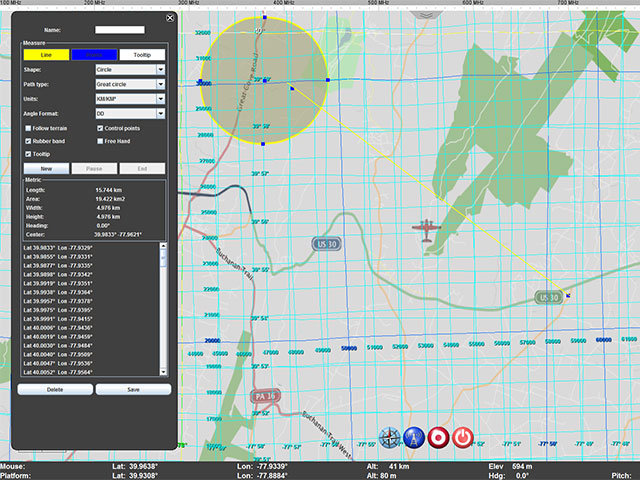Click the blue radio tower icon

[x=414, y=438]
